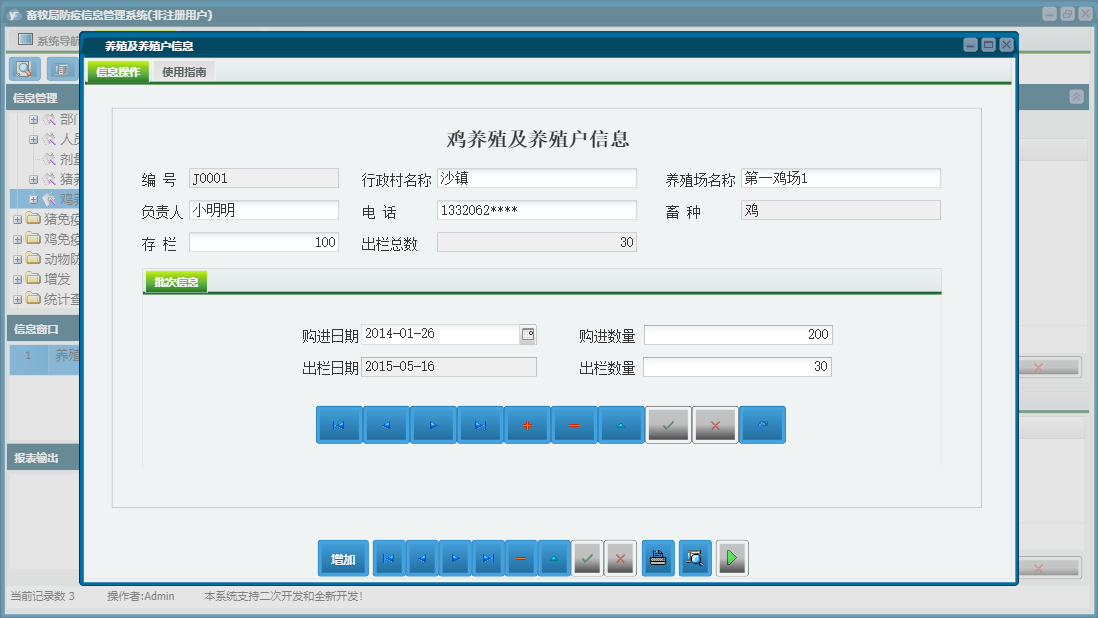Click 鸡养殖及养殖户信息 form title
This screenshot has width=1098, height=618.
point(538,139)
